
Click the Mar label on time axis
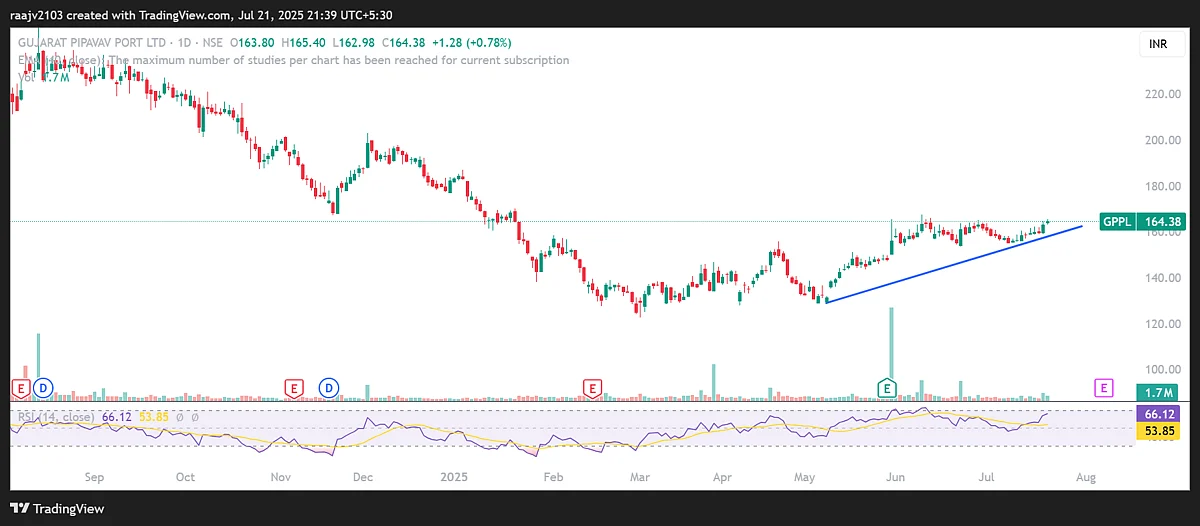coord(639,478)
